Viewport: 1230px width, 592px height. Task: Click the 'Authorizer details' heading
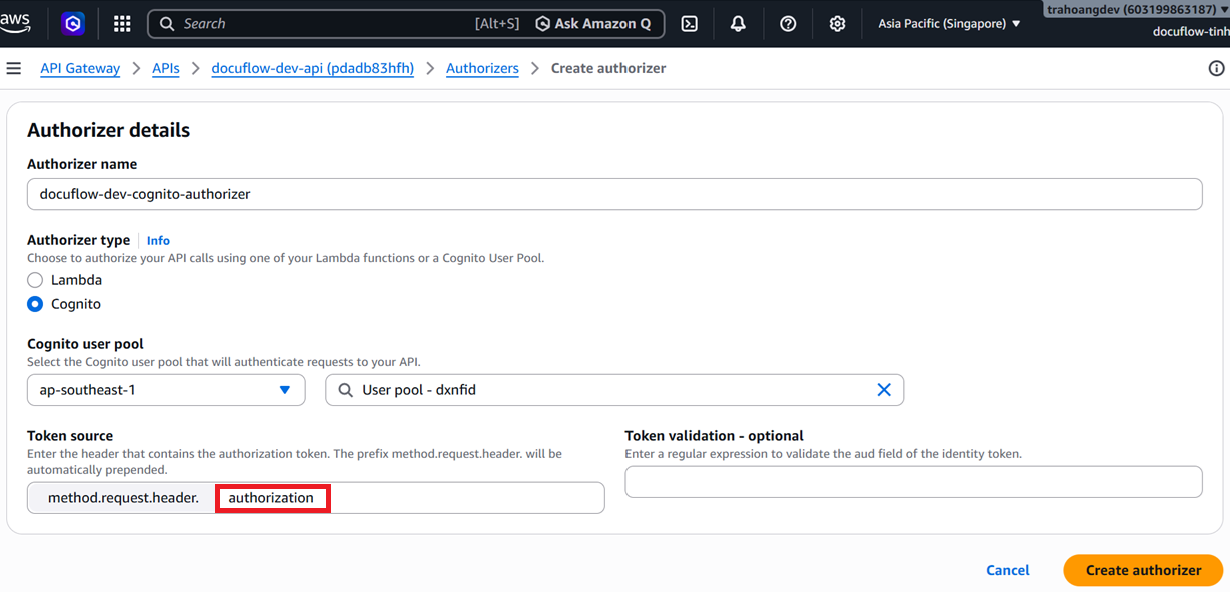(108, 130)
